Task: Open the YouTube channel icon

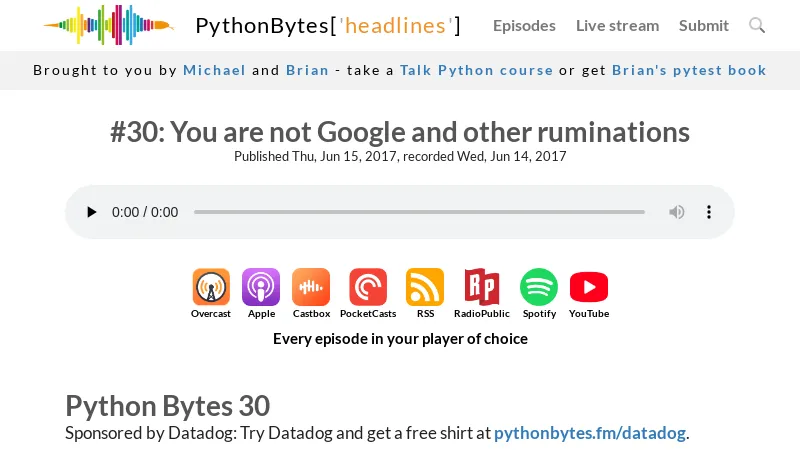Action: (x=589, y=288)
